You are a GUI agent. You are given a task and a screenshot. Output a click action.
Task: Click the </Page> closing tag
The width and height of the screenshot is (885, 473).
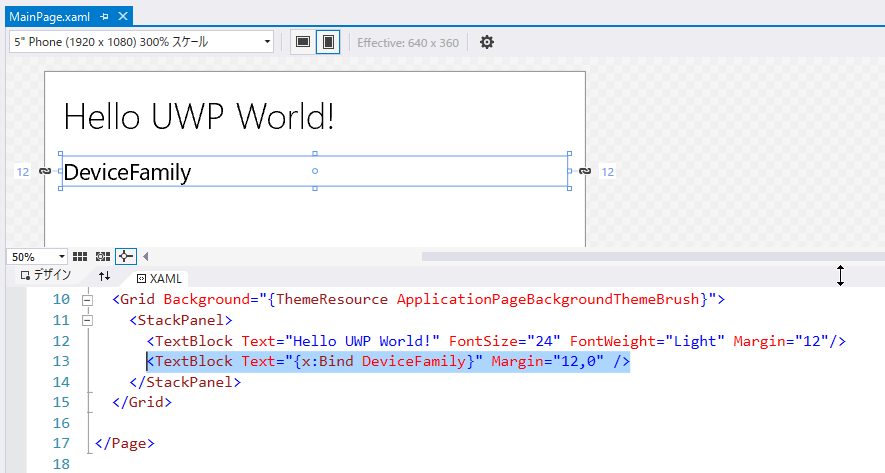125,444
